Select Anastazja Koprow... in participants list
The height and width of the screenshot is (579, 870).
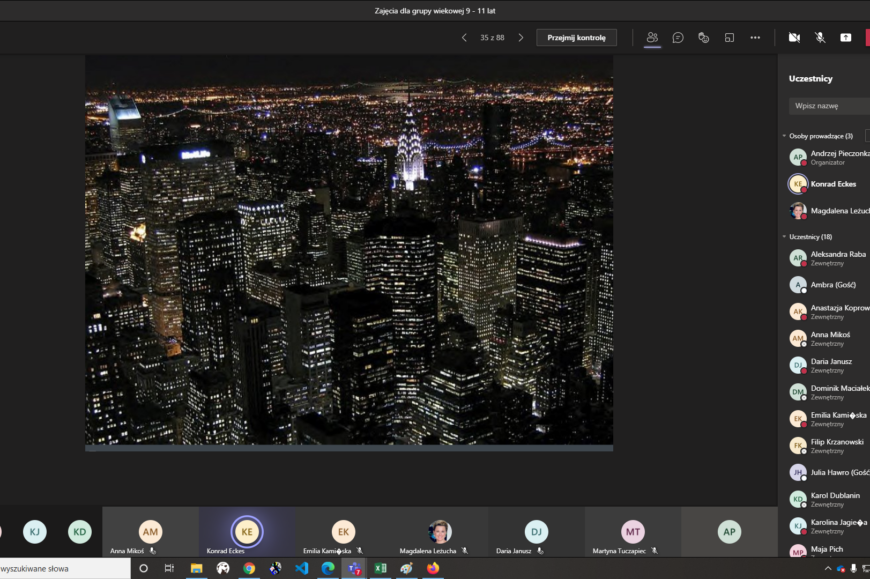pyautogui.click(x=829, y=312)
